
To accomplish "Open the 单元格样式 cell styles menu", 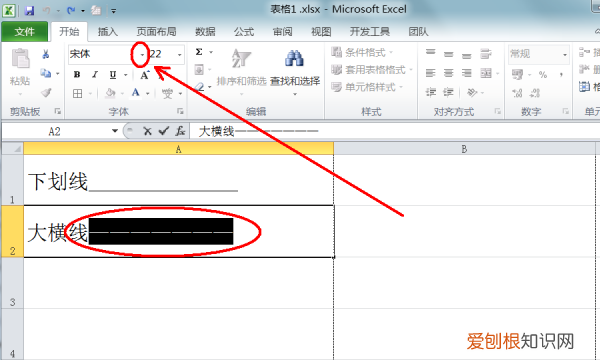I will pyautogui.click(x=367, y=87).
